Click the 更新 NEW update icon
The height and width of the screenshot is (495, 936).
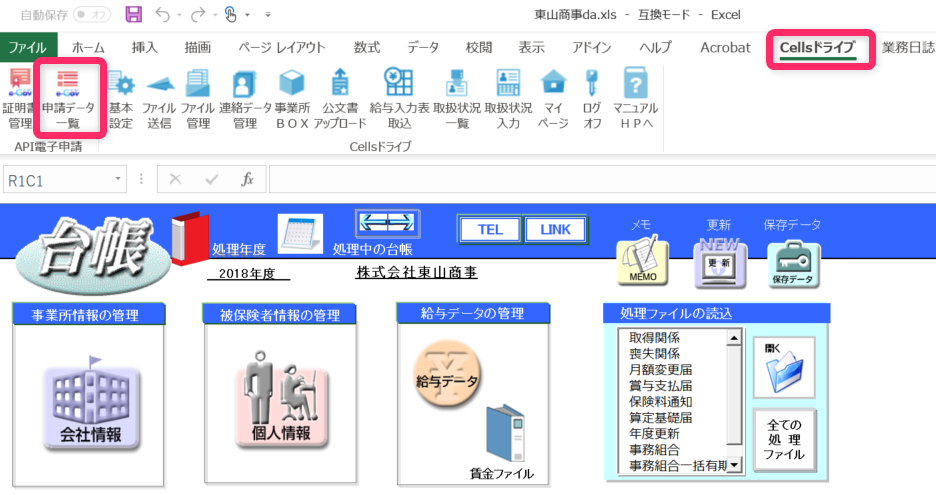coord(719,263)
